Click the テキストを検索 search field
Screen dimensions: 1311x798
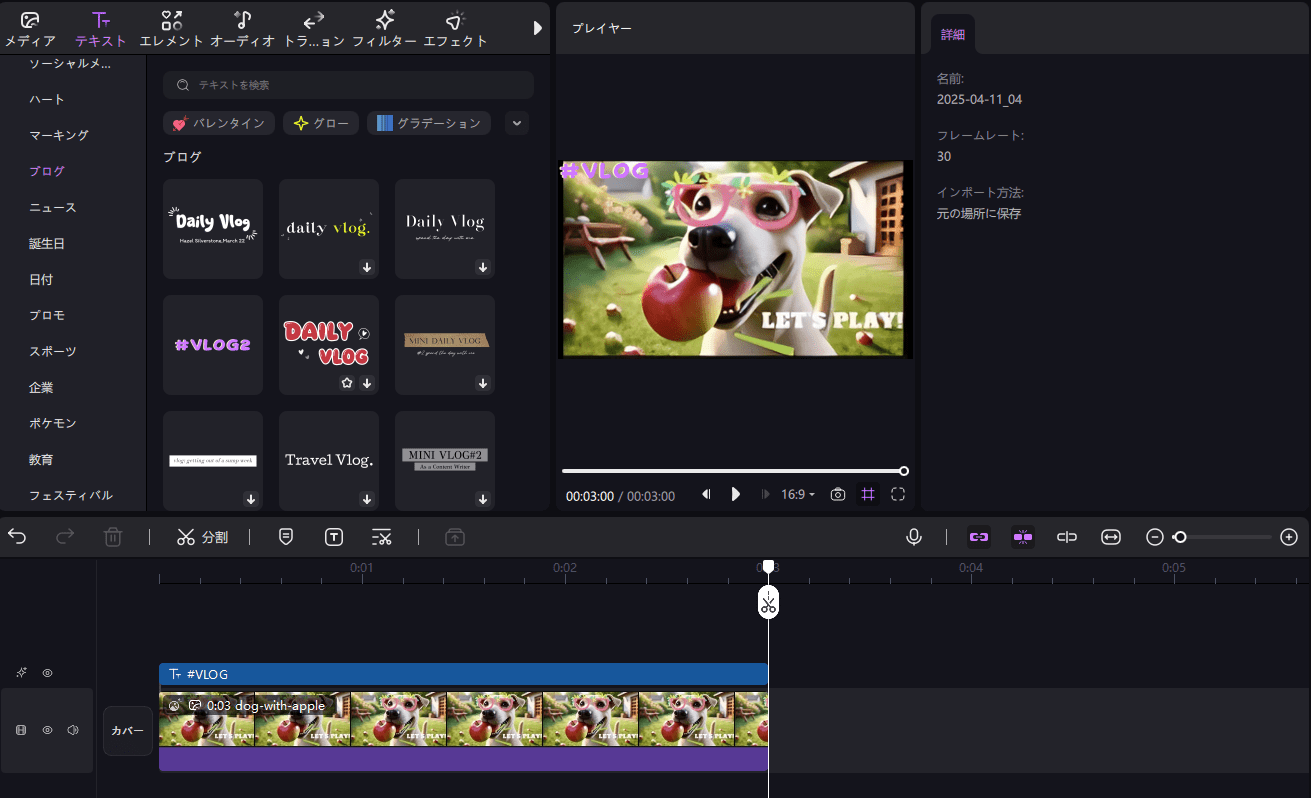click(x=349, y=85)
